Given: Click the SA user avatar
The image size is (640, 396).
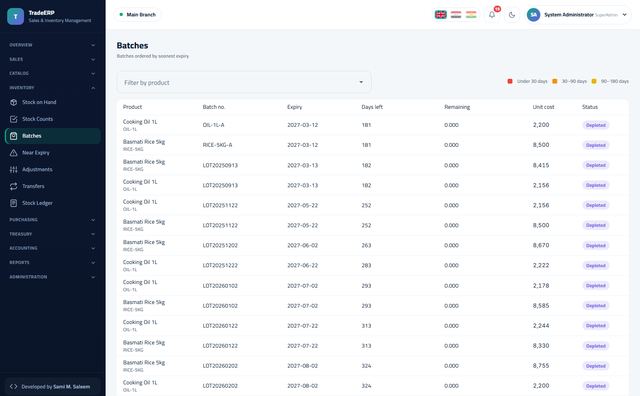Looking at the screenshot, I should coord(533,15).
